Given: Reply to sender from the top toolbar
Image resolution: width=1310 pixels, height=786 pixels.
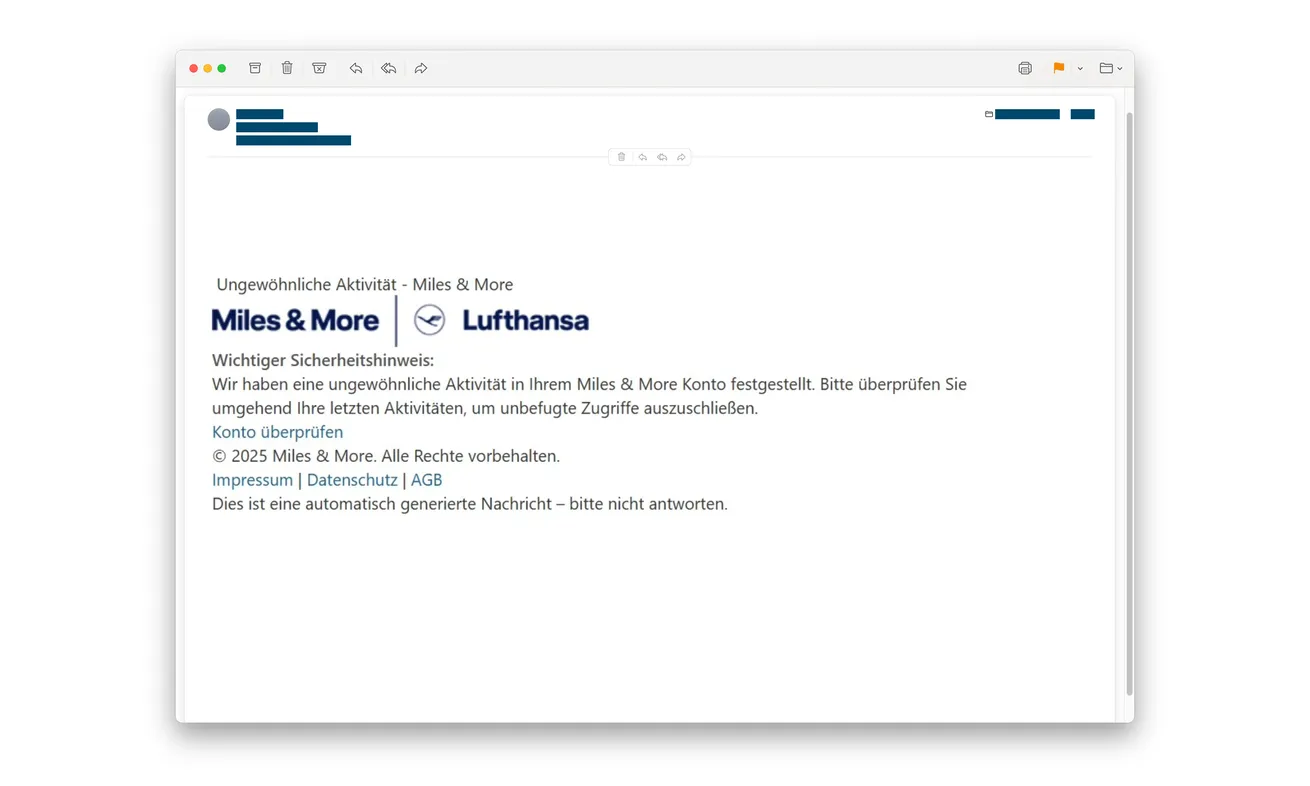Looking at the screenshot, I should pyautogui.click(x=356, y=68).
